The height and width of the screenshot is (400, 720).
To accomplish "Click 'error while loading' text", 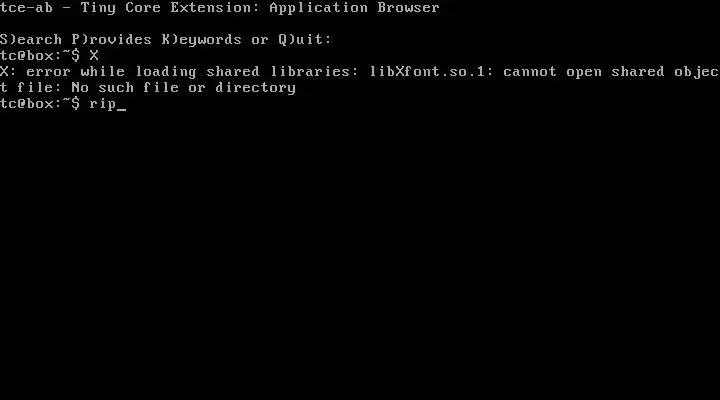I will coord(111,72).
